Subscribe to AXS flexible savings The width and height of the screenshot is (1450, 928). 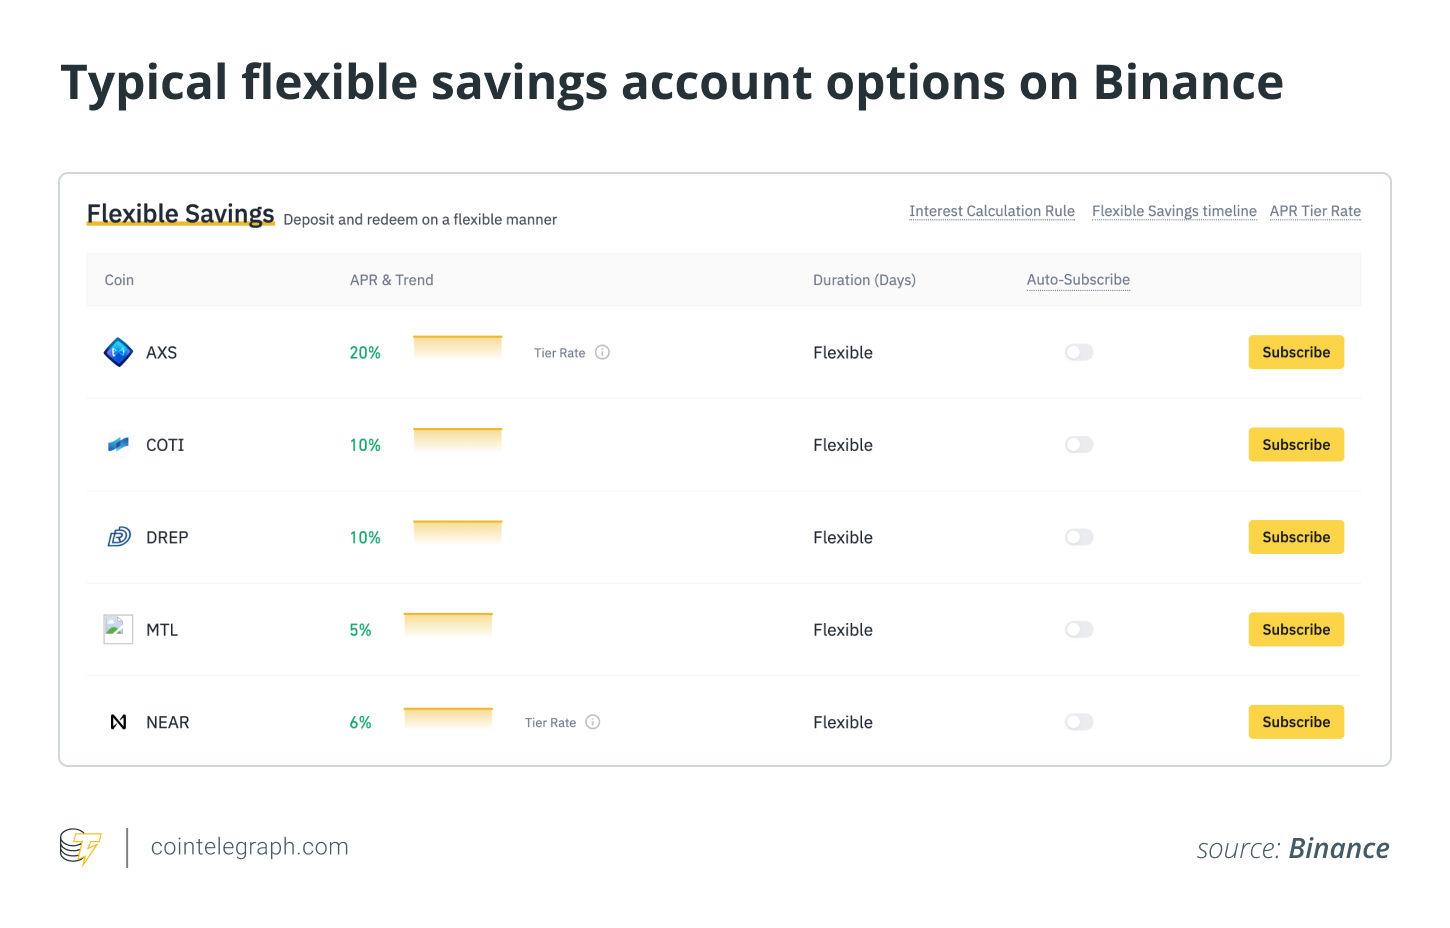[x=1296, y=352]
